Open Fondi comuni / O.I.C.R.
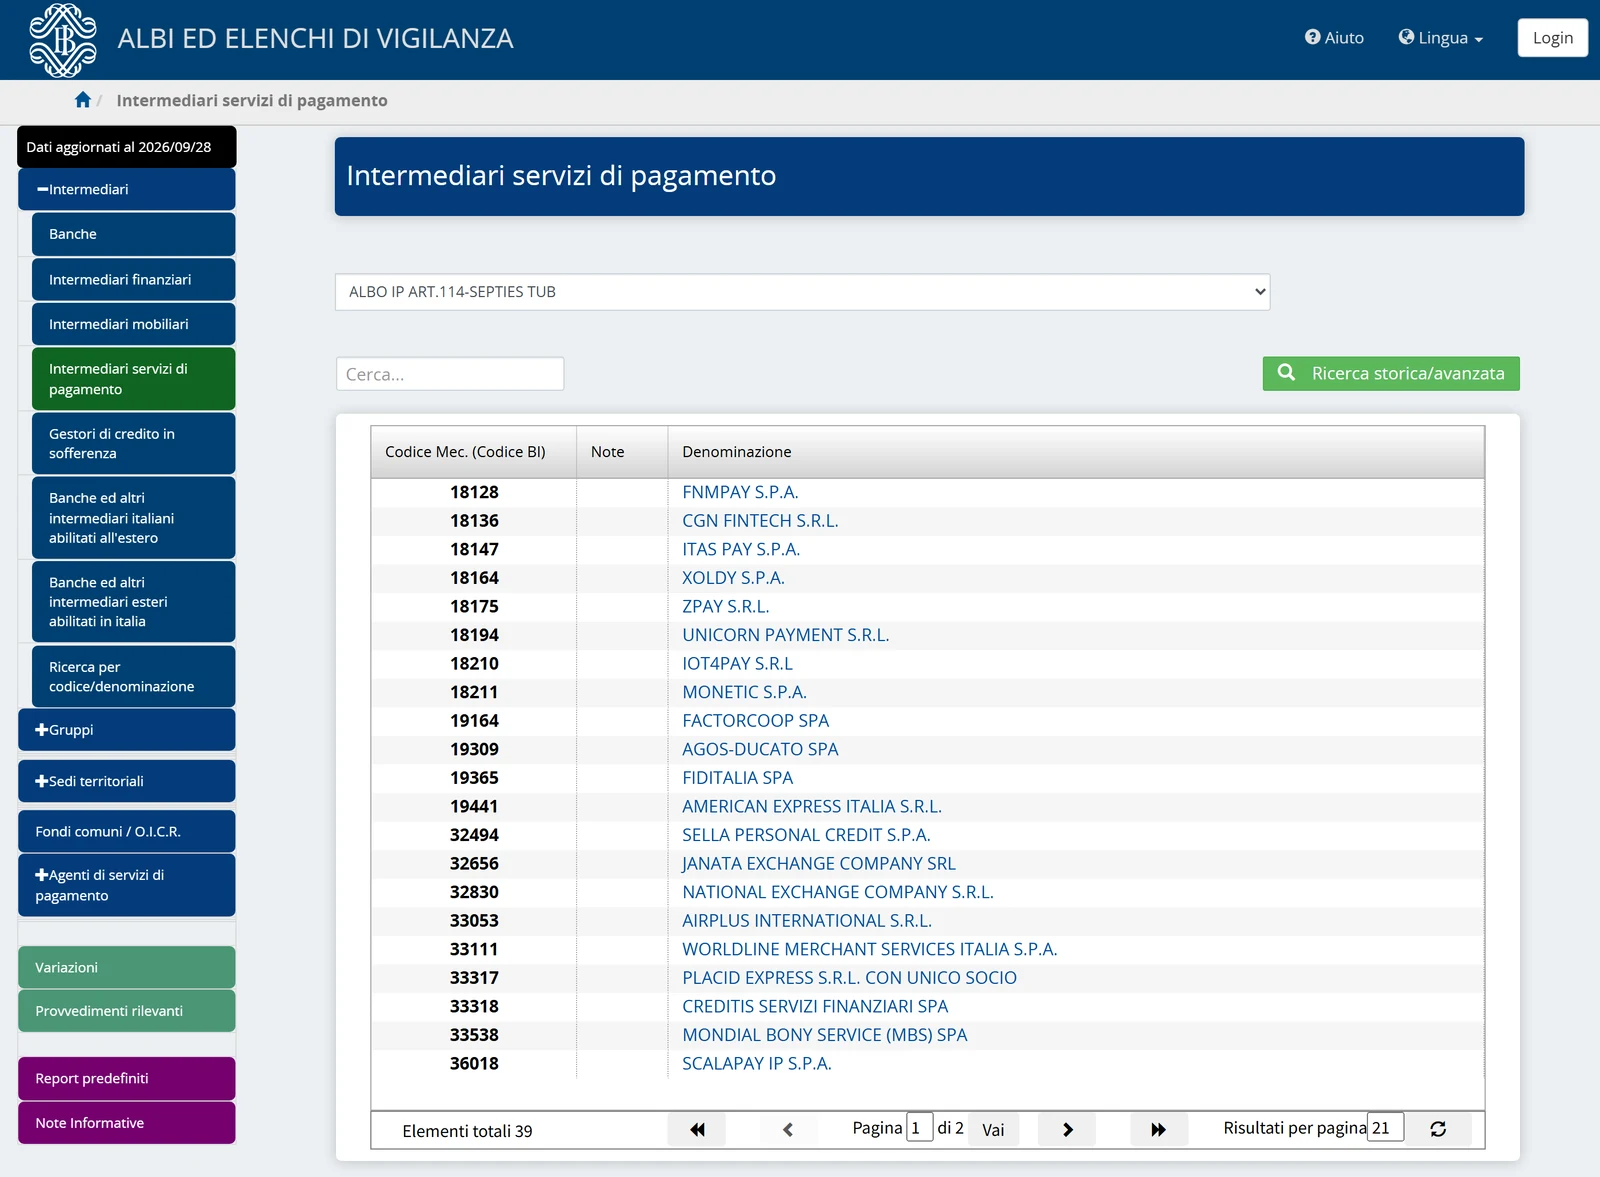The width and height of the screenshot is (1600, 1177). [127, 832]
